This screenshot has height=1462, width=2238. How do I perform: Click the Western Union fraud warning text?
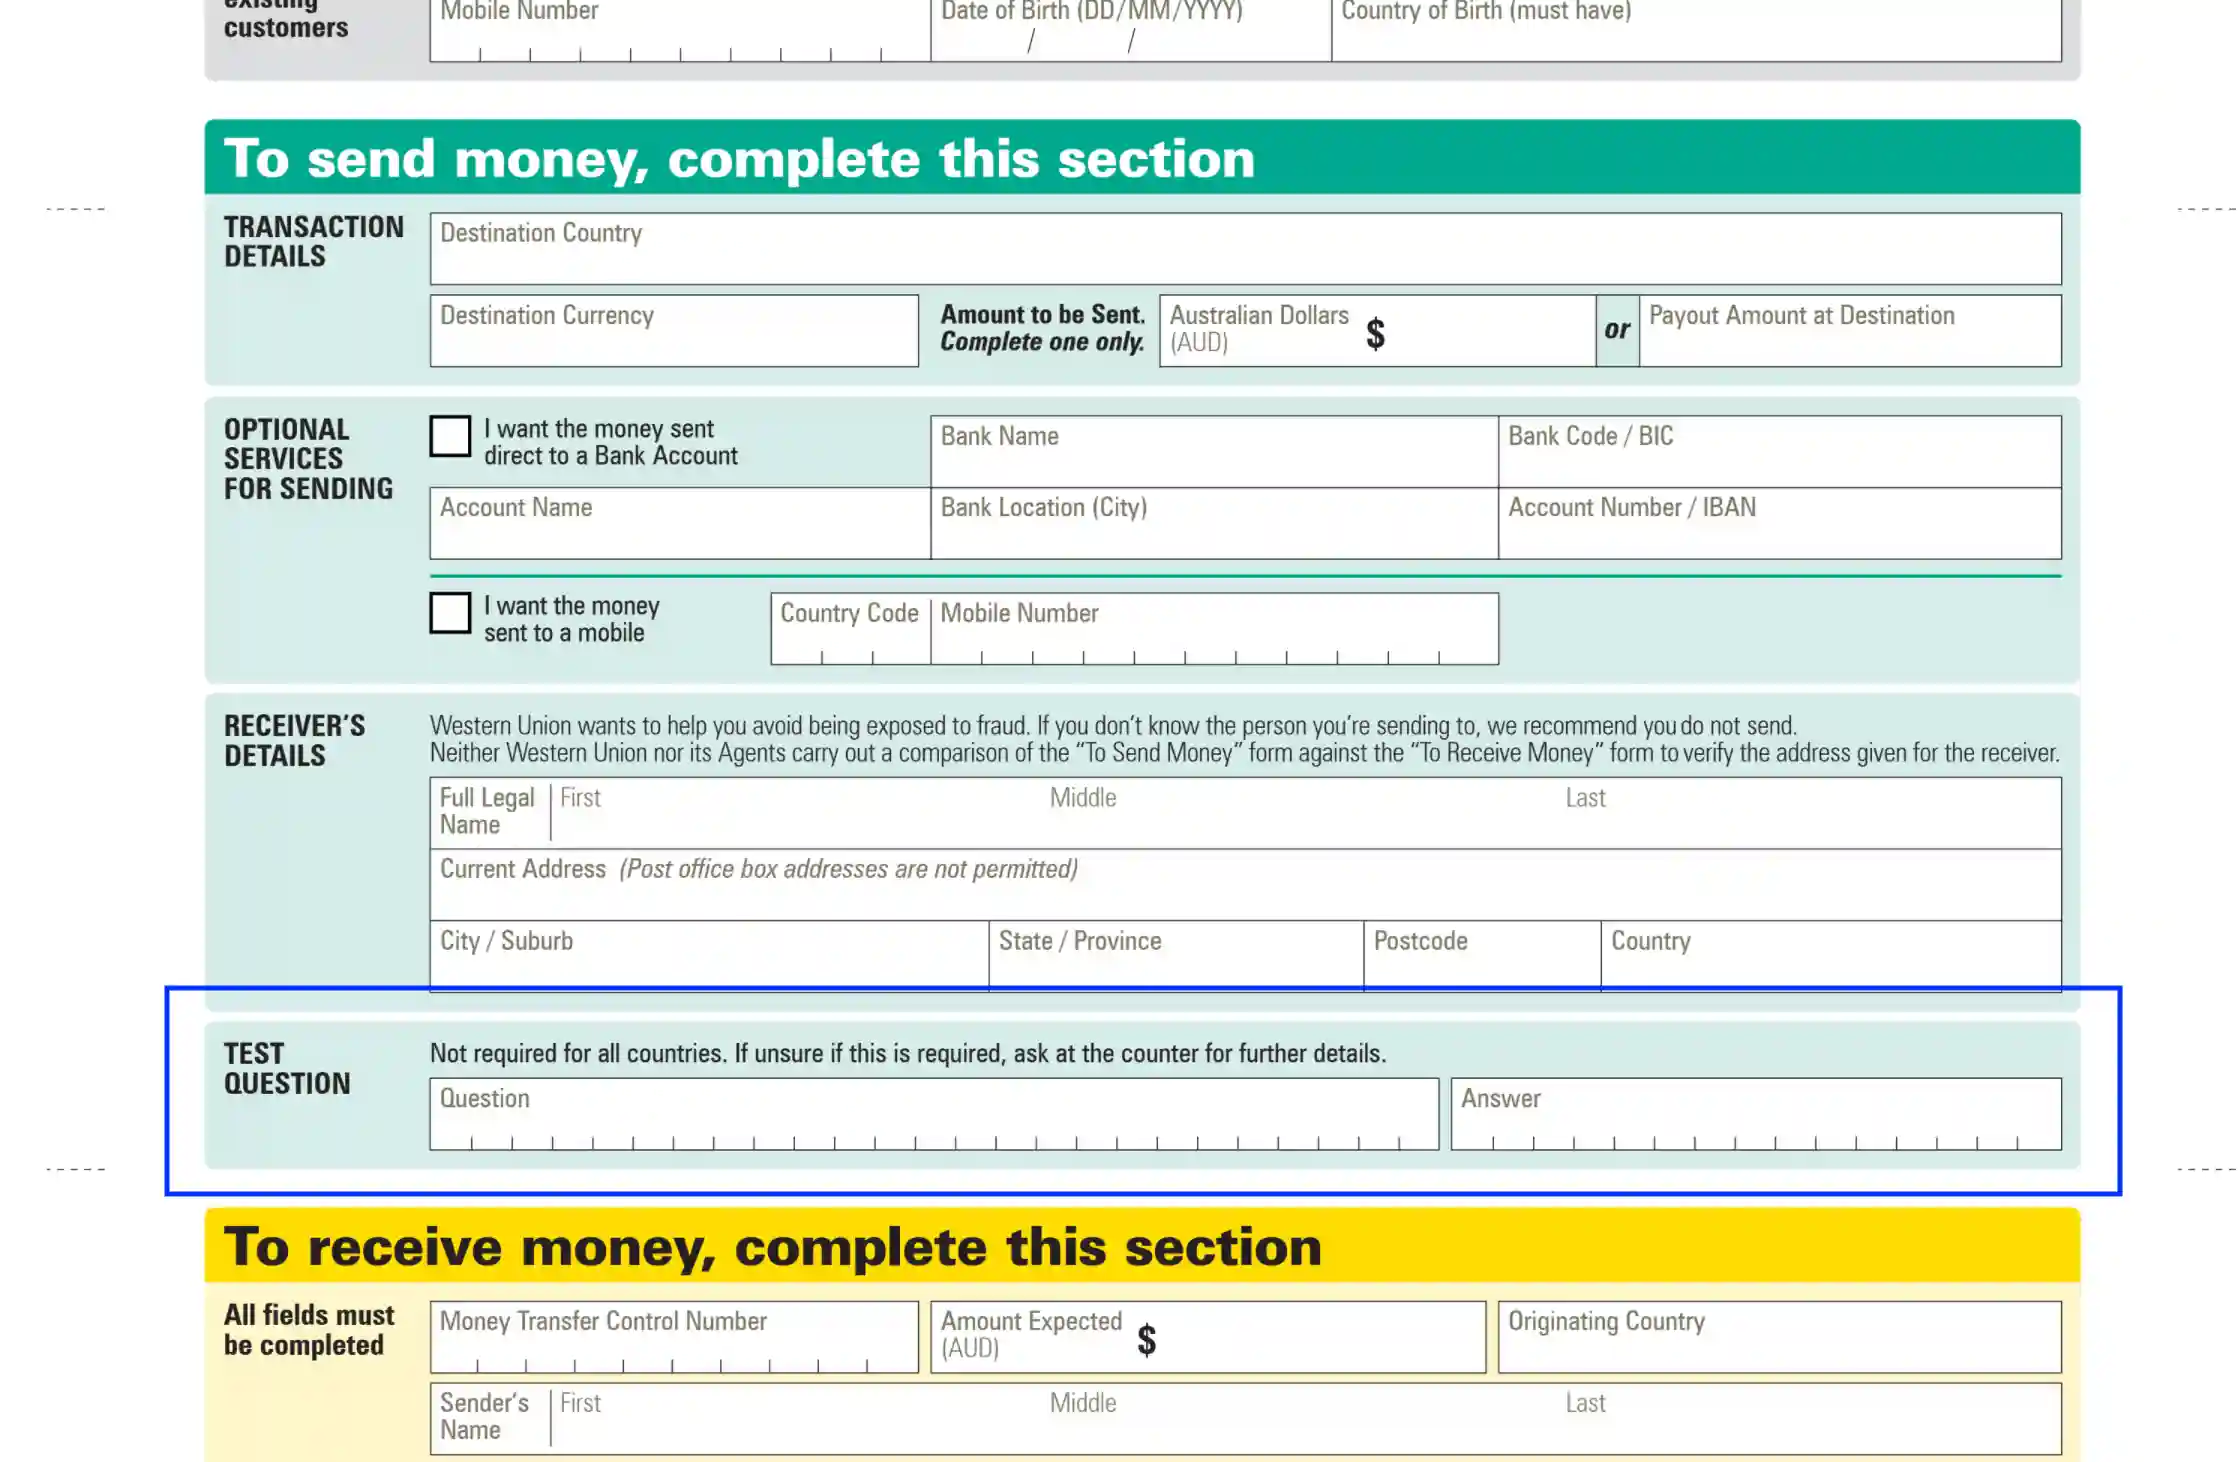(x=1245, y=739)
